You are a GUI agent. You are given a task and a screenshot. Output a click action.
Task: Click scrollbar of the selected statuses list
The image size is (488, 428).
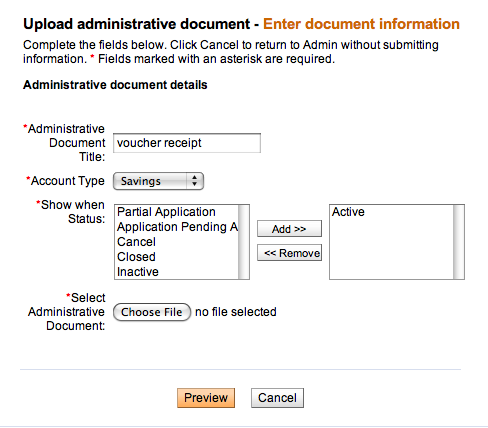pyautogui.click(x=459, y=242)
